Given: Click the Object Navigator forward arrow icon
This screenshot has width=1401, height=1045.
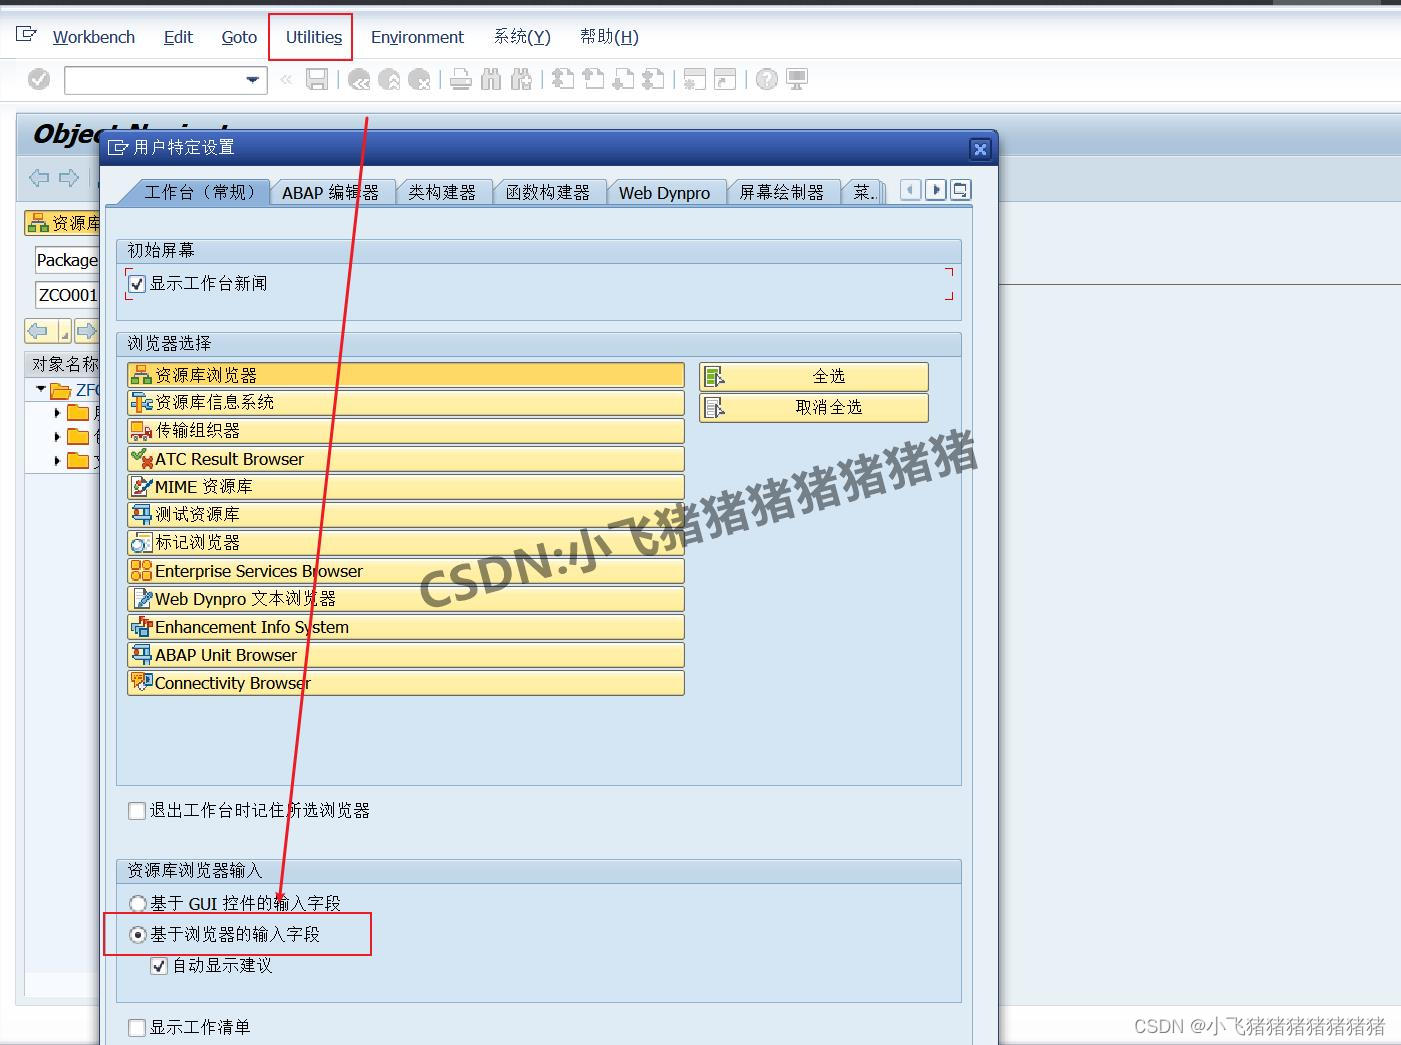Looking at the screenshot, I should [x=69, y=178].
